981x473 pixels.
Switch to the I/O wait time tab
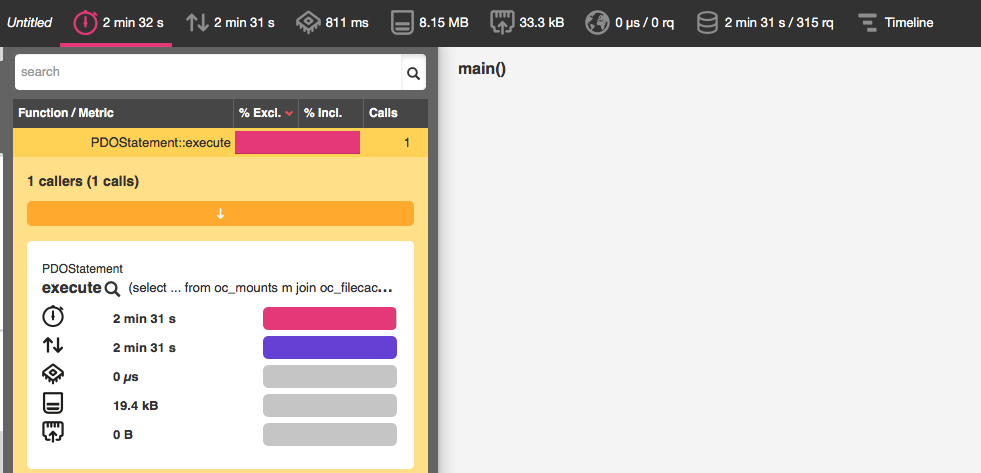230,23
